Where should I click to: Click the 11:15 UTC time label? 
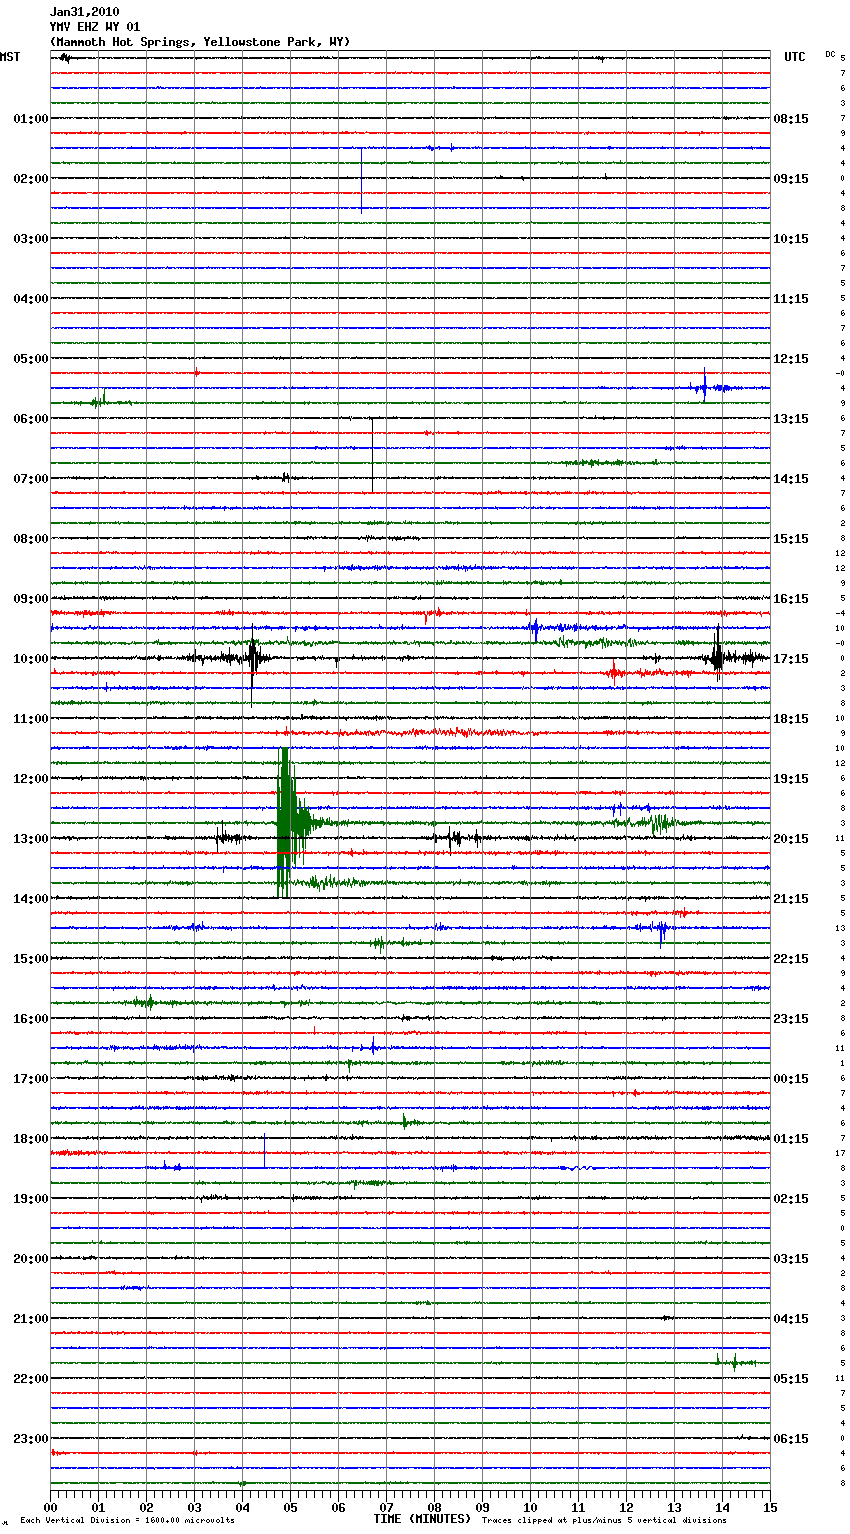[x=791, y=299]
